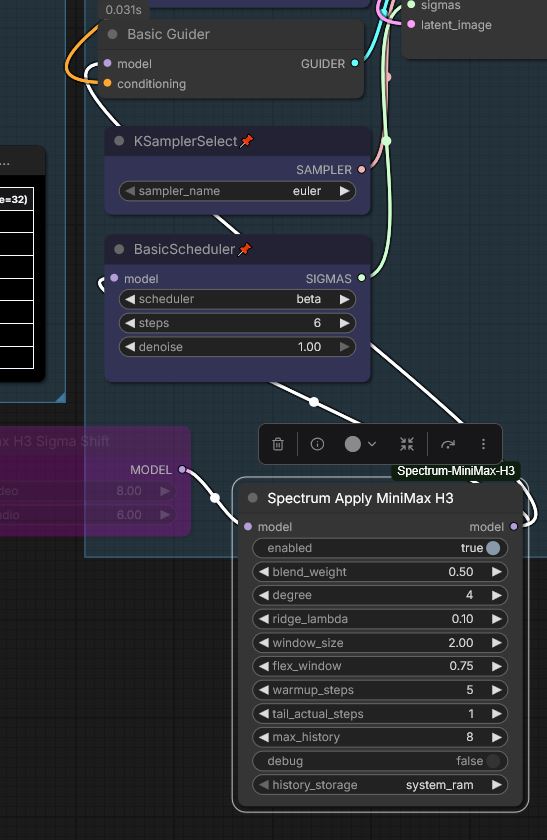
Task: Decrease denoise value with left arrow
Action: 129,347
